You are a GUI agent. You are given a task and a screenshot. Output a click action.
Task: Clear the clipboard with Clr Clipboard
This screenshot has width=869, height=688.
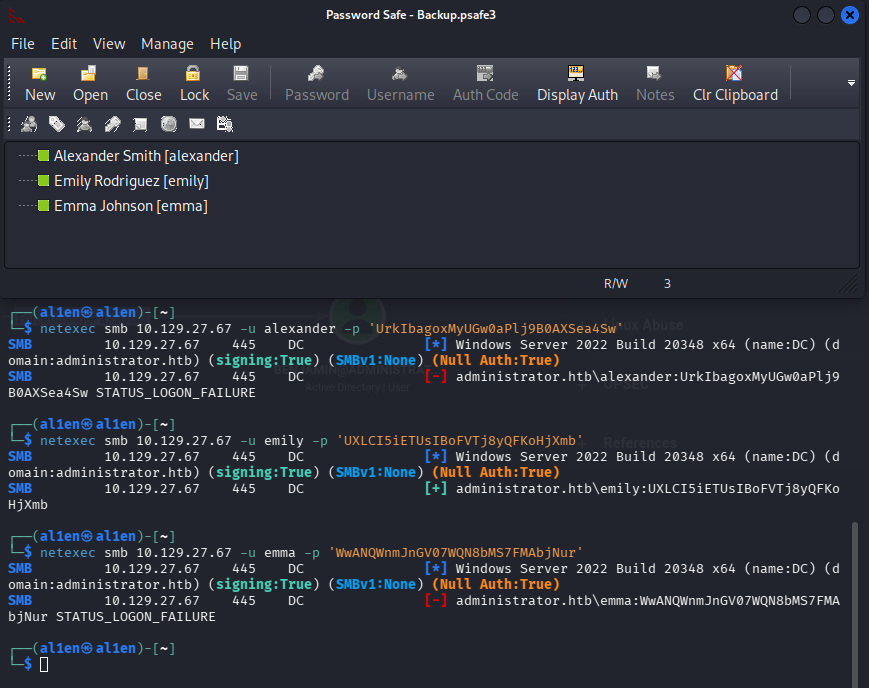pyautogui.click(x=735, y=83)
